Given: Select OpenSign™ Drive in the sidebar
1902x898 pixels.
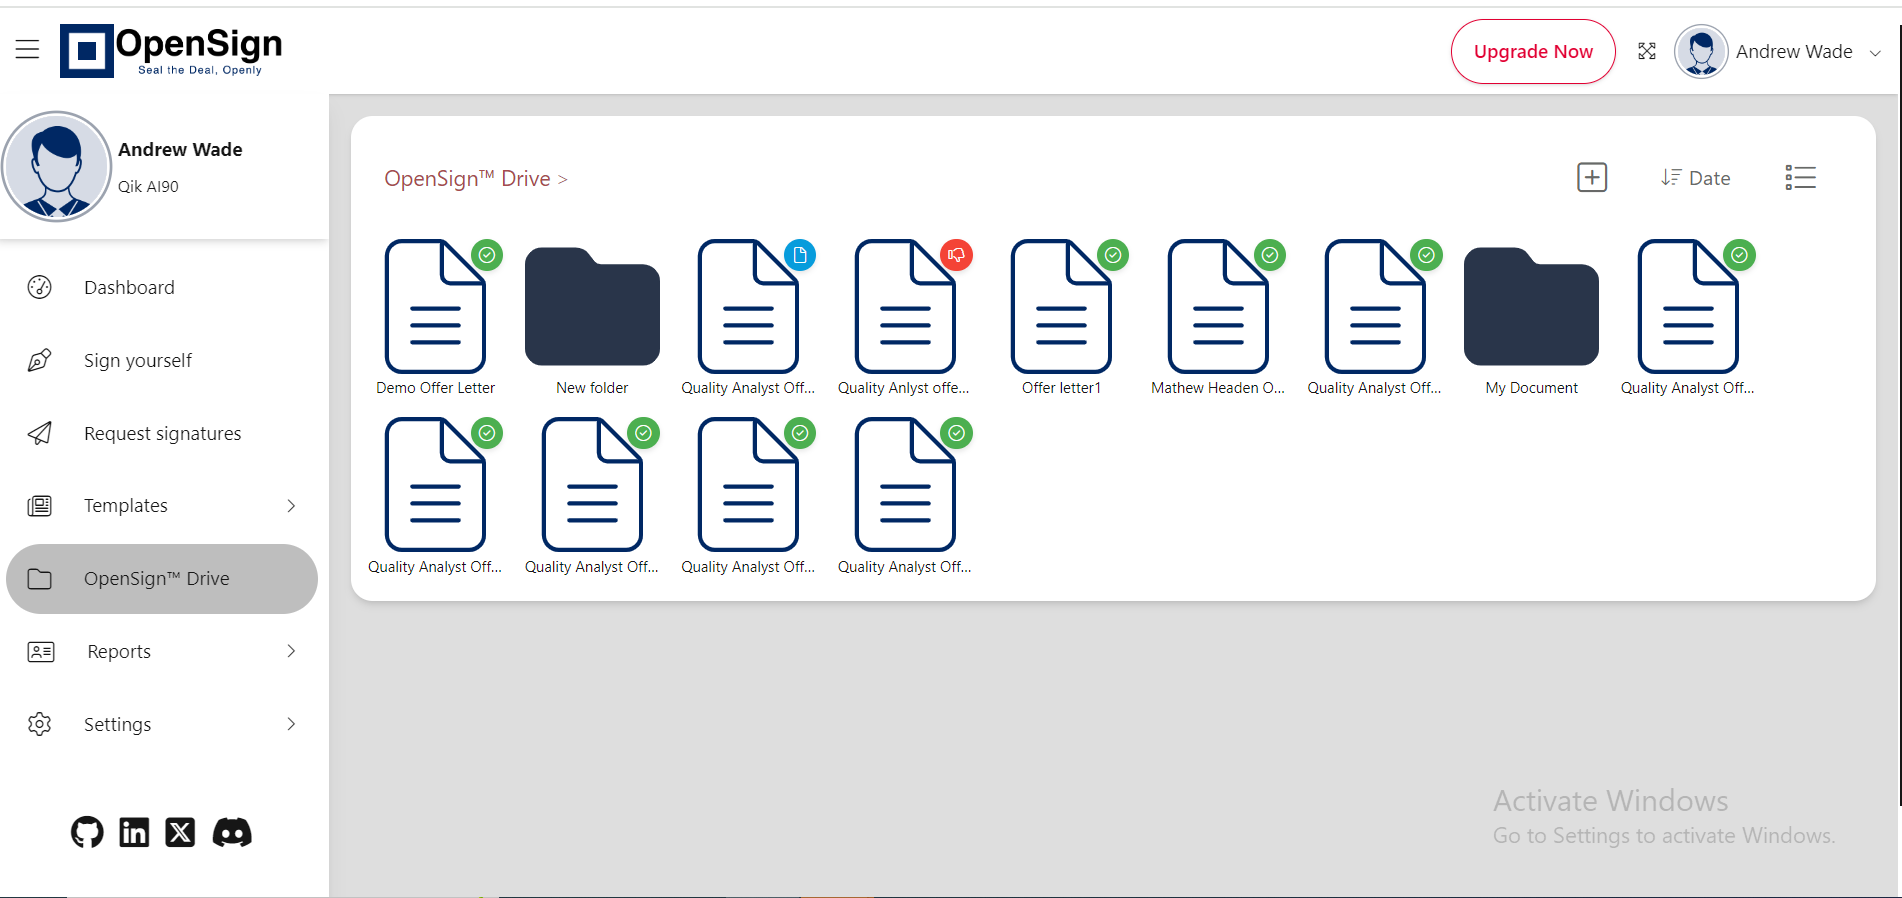Looking at the screenshot, I should pos(162,579).
